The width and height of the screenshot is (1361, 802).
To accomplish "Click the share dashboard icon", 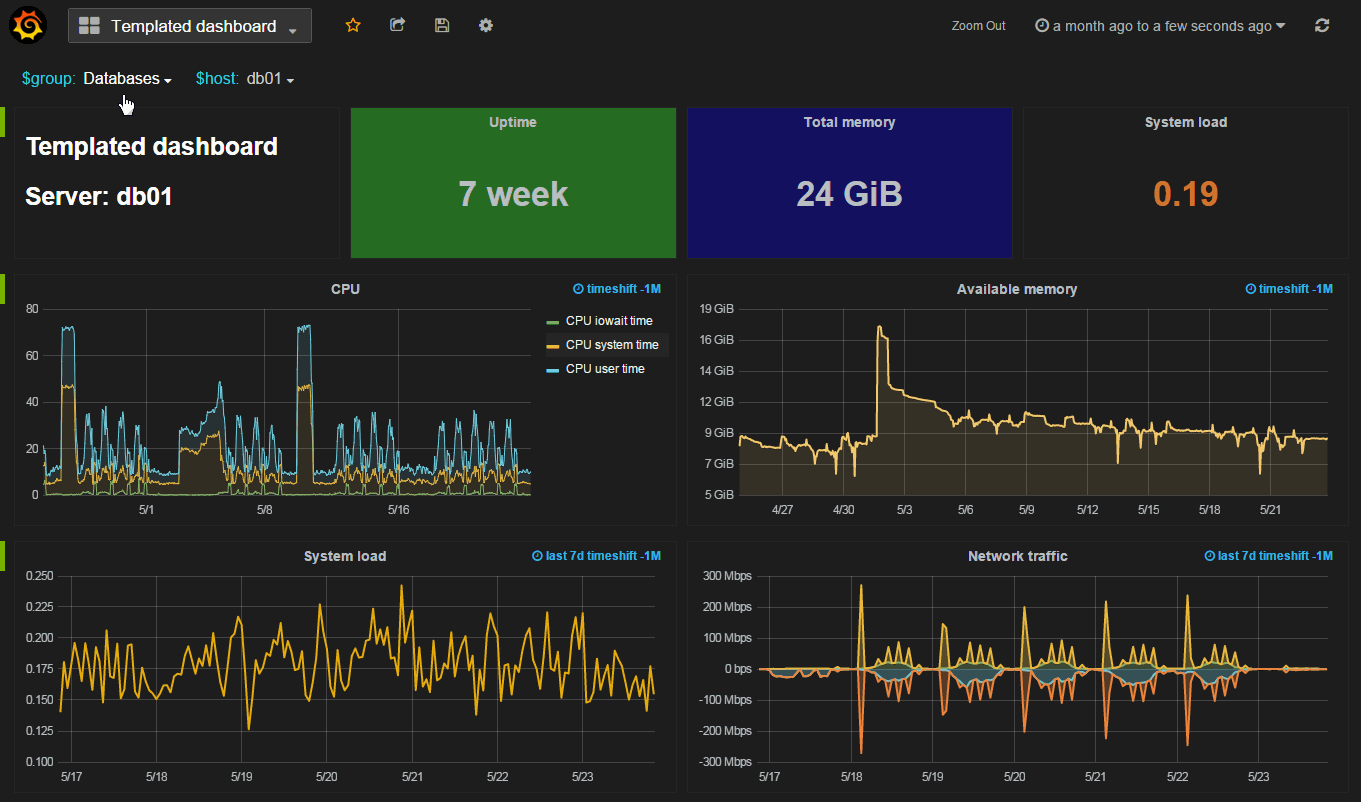I will click(x=397, y=25).
